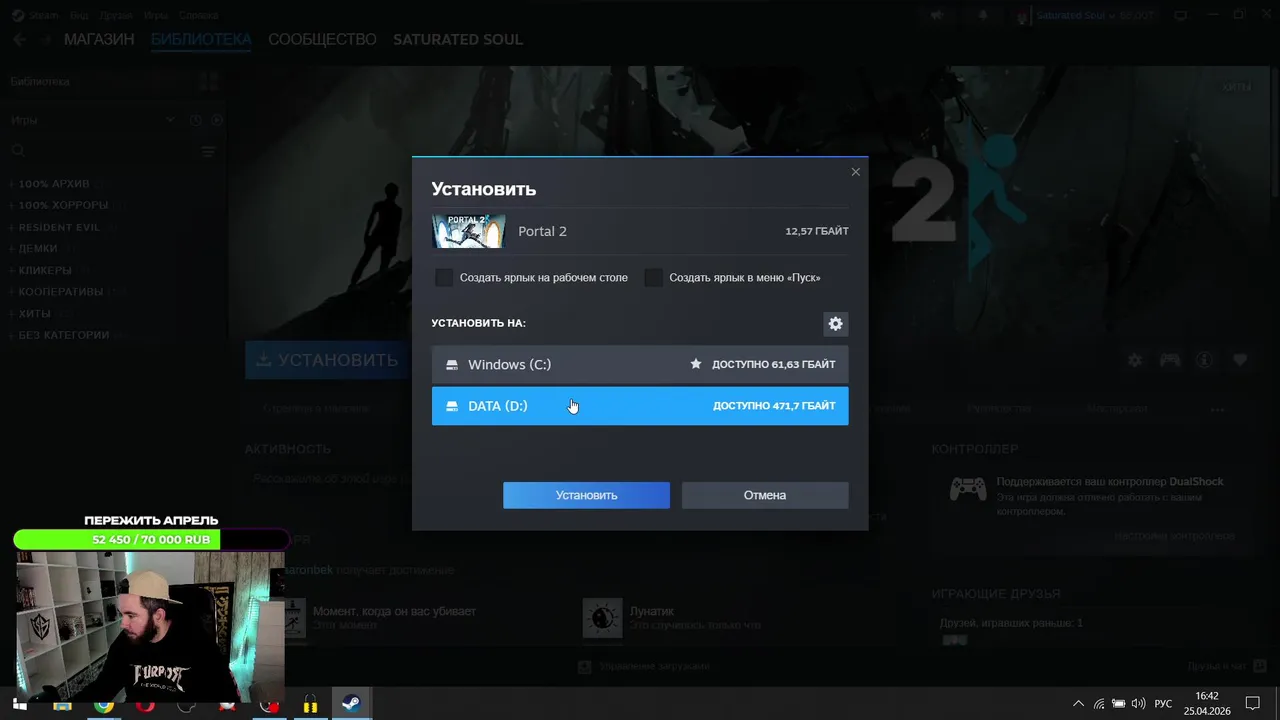Viewport: 1280px width, 720px height.
Task: Open volume control in the system tray
Action: [1138, 704]
